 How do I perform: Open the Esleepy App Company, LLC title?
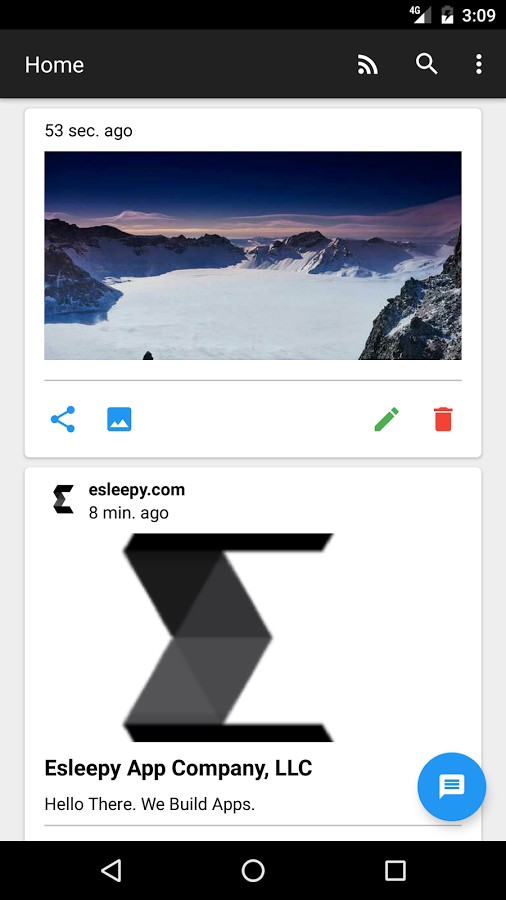click(x=178, y=768)
